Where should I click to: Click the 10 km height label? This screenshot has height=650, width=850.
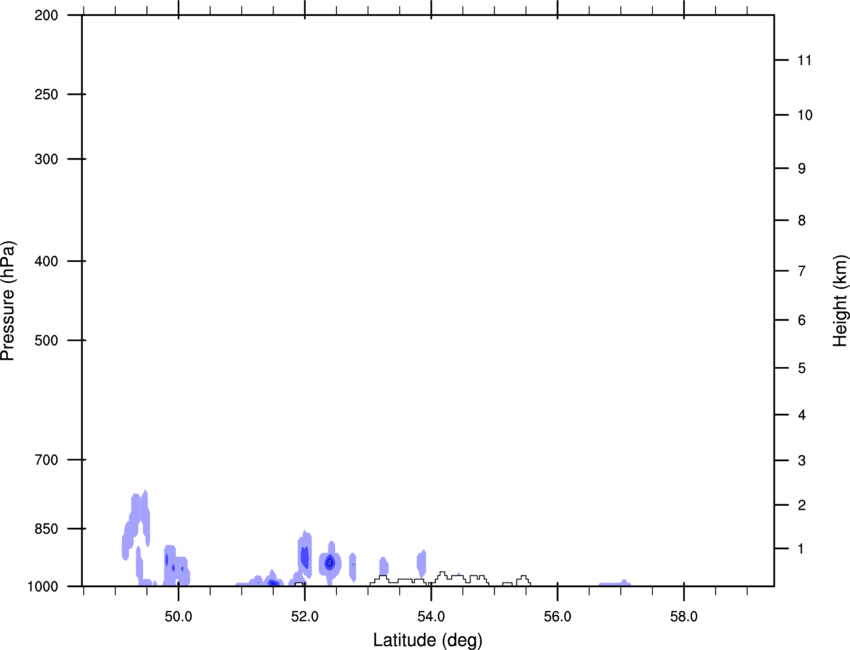pos(805,115)
